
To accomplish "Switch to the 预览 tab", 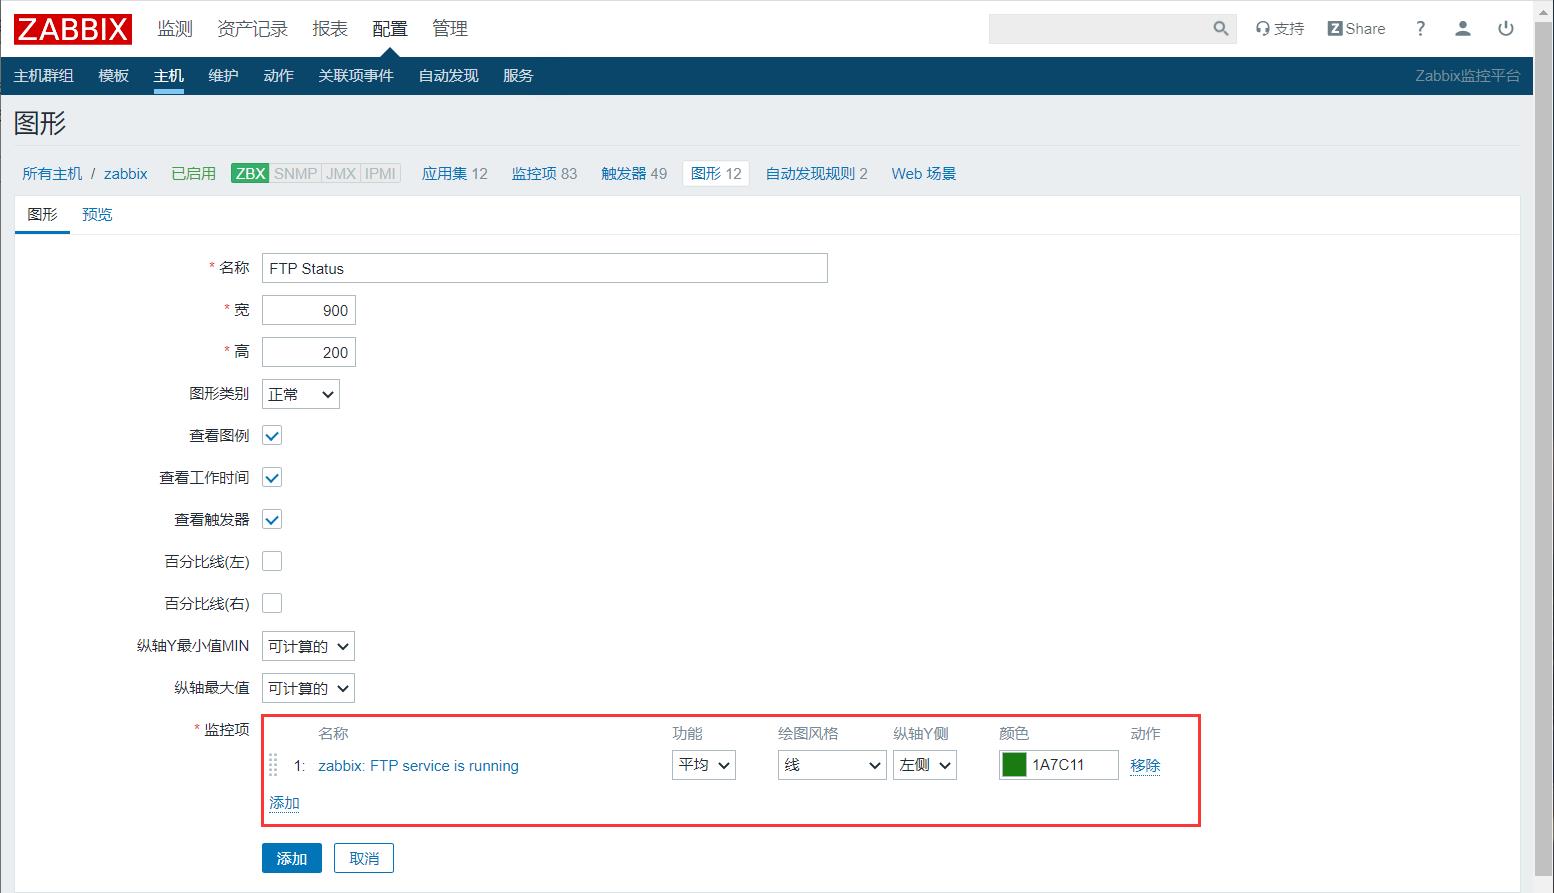I will click(x=97, y=215).
